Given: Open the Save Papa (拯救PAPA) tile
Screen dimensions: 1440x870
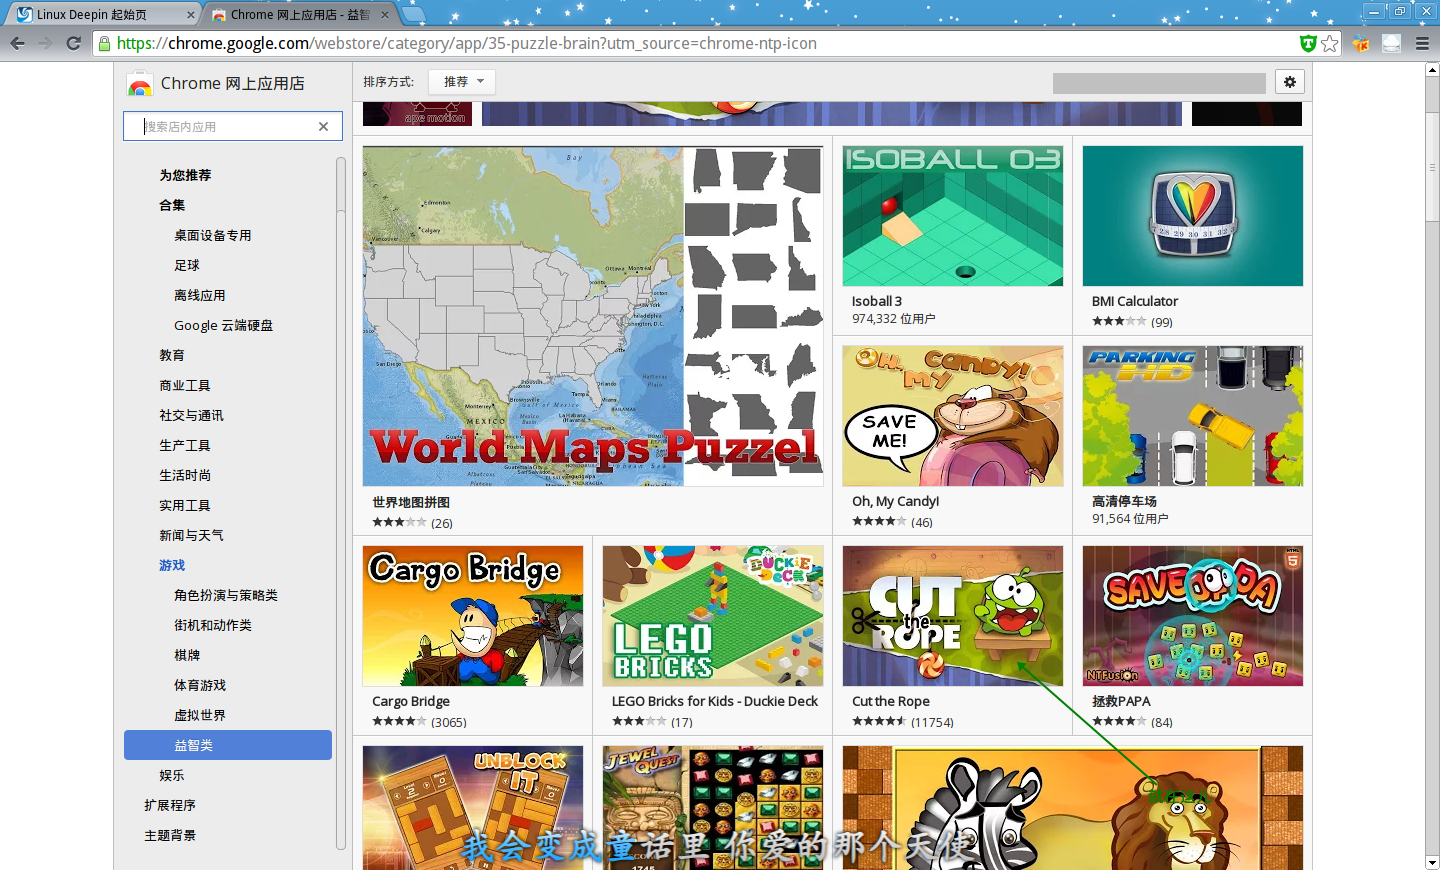Looking at the screenshot, I should (x=1193, y=636).
